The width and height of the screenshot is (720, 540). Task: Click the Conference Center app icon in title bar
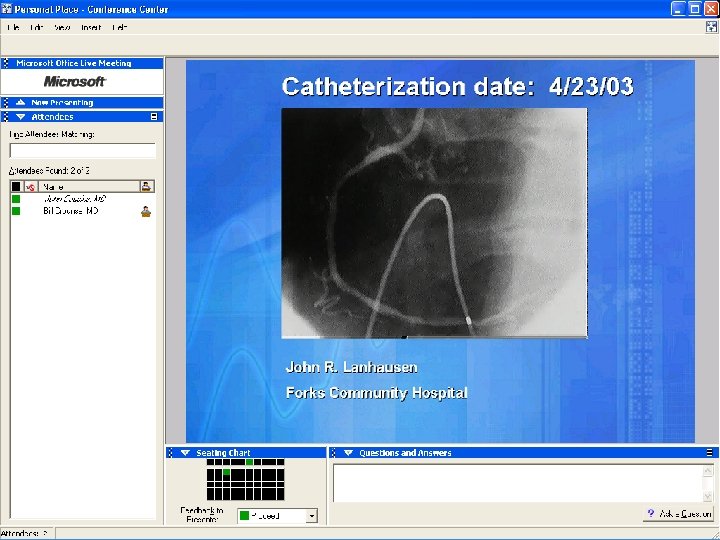[6, 9]
